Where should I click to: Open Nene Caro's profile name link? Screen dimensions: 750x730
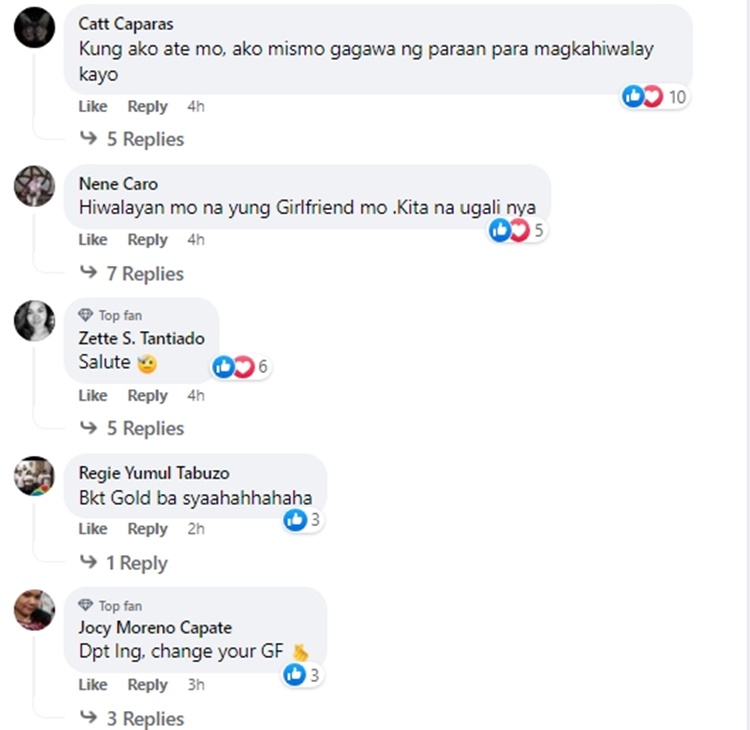[118, 184]
